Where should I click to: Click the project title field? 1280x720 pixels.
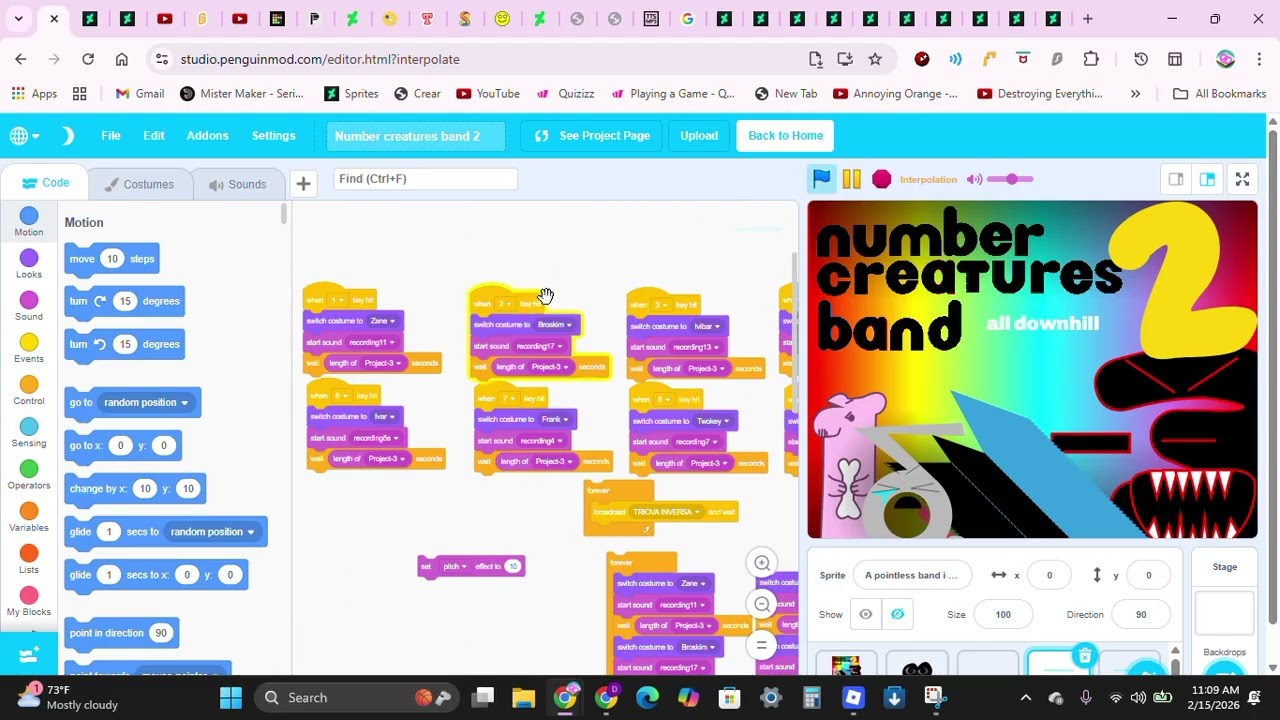tap(415, 136)
